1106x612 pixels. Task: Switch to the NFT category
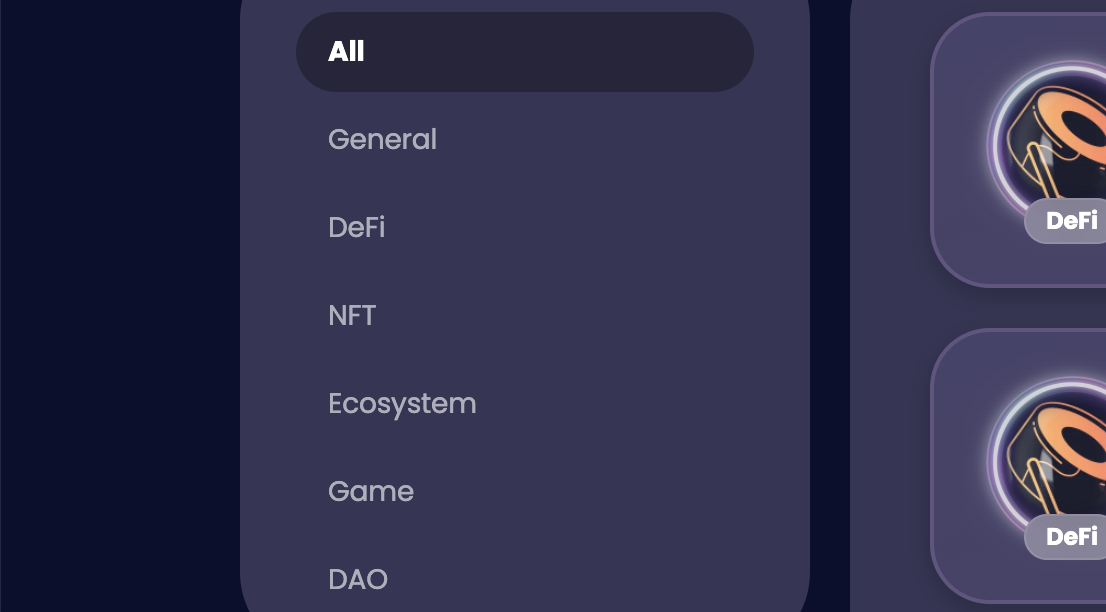click(352, 316)
